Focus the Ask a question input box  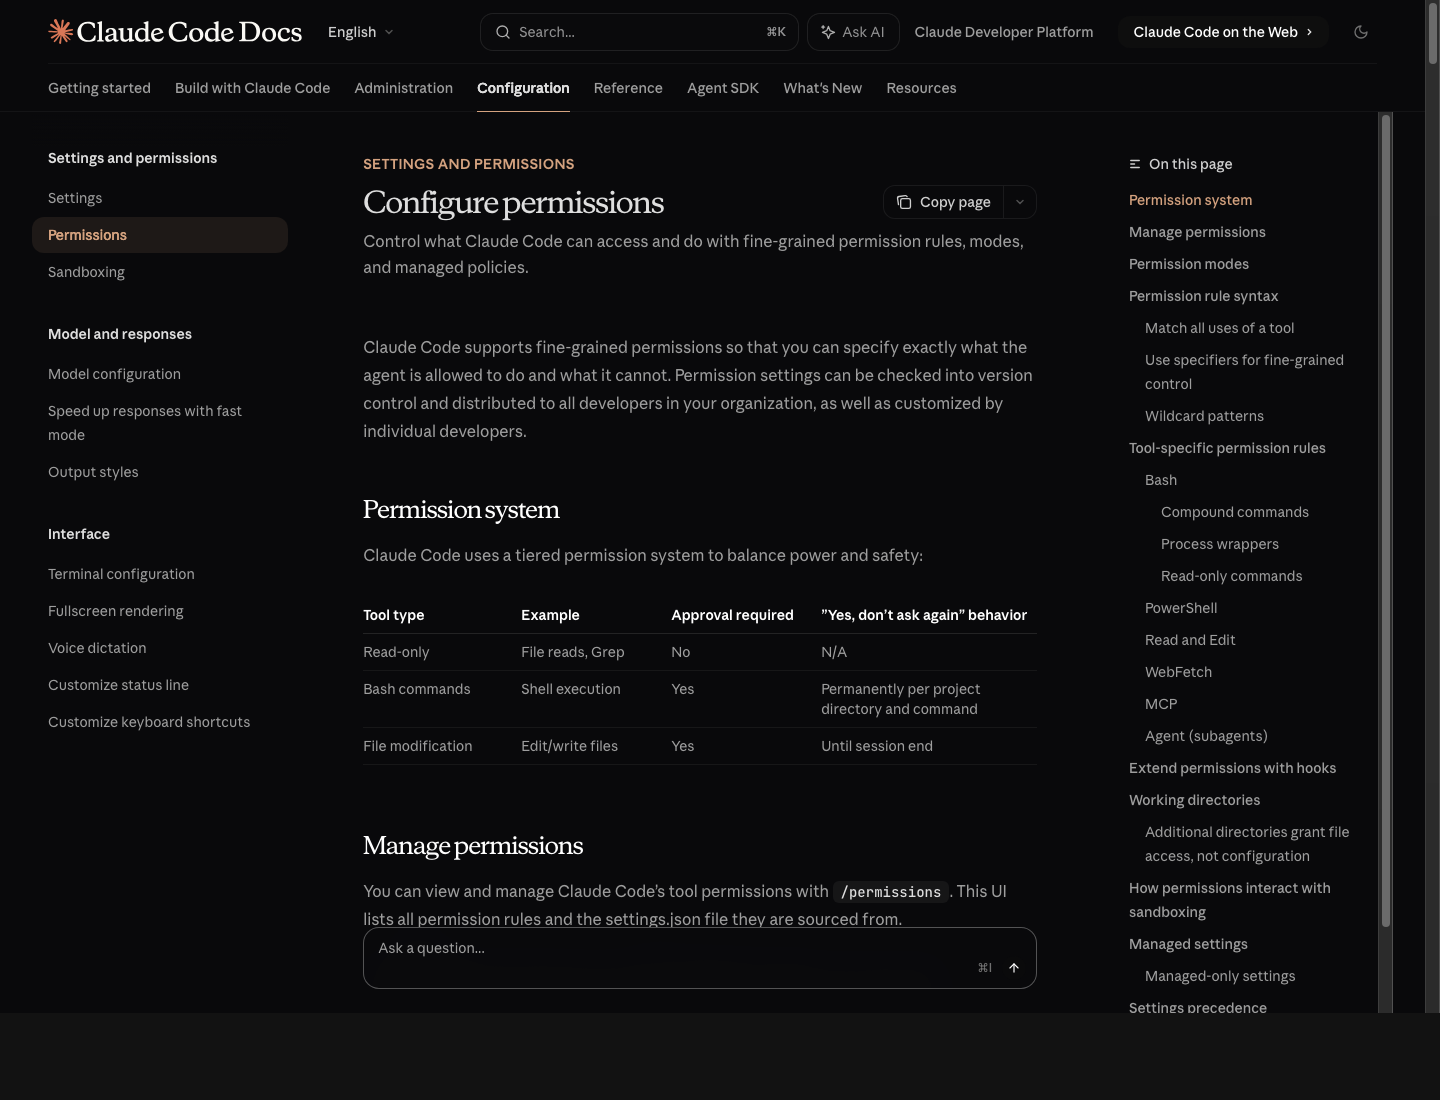point(700,958)
